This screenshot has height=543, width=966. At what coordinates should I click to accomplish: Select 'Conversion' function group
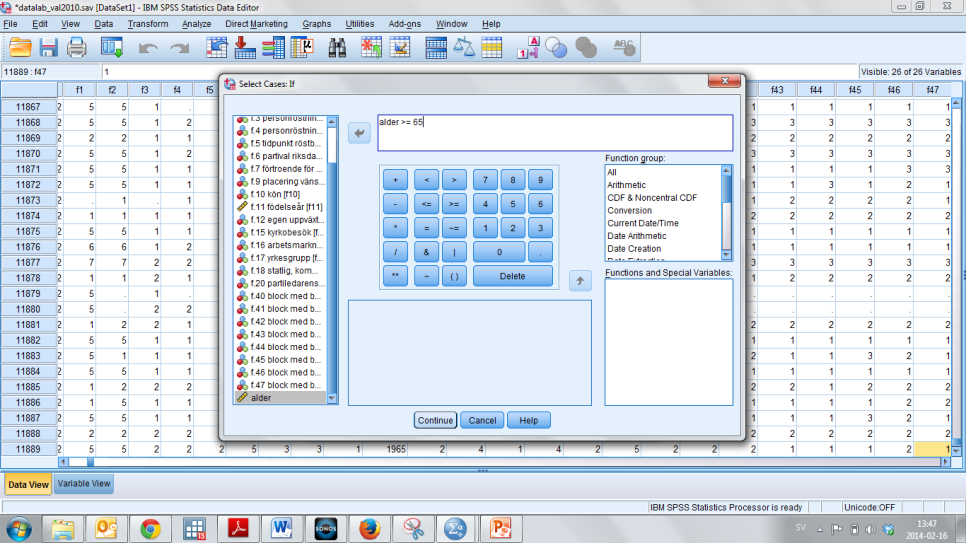coord(630,211)
